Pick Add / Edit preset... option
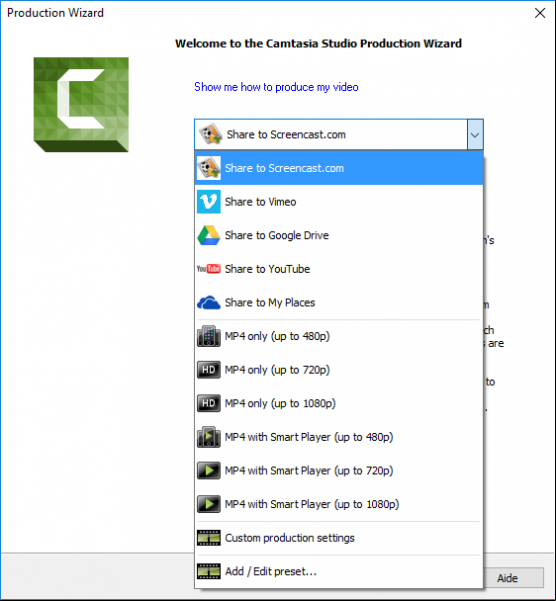 [x=339, y=571]
